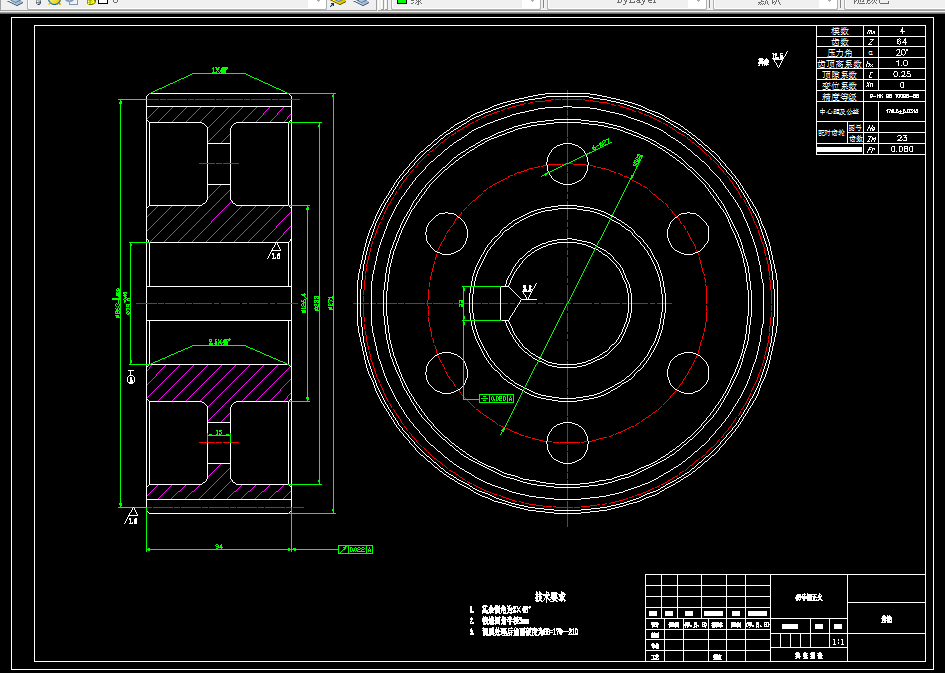
Task: Select the 0.080 Fr tolerance value
Action: click(x=902, y=149)
